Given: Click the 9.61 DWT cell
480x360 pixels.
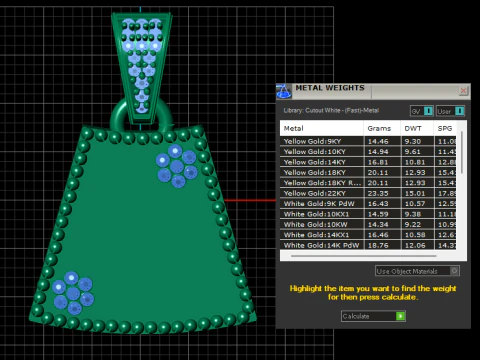Looking at the screenshot, I should pos(417,152).
